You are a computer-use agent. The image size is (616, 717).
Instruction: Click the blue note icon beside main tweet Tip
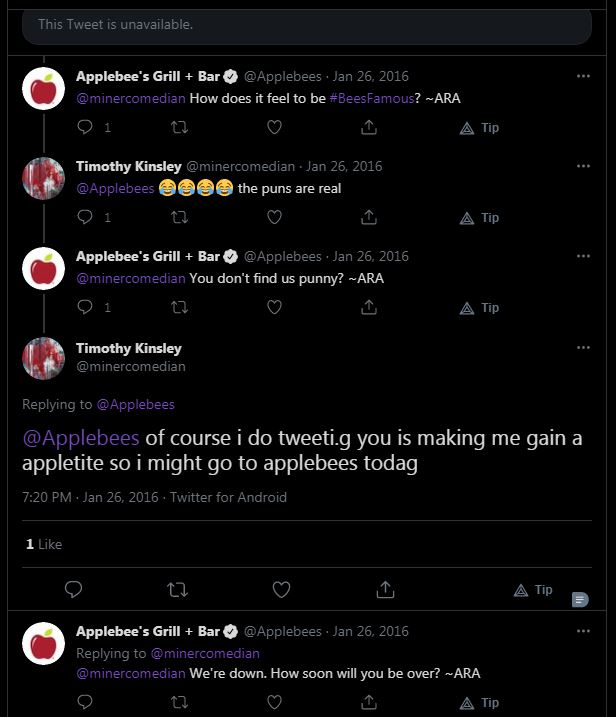[x=580, y=599]
